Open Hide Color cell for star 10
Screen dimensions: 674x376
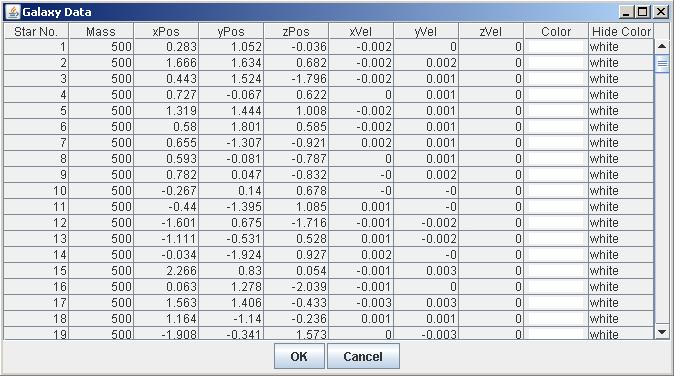[x=621, y=191]
